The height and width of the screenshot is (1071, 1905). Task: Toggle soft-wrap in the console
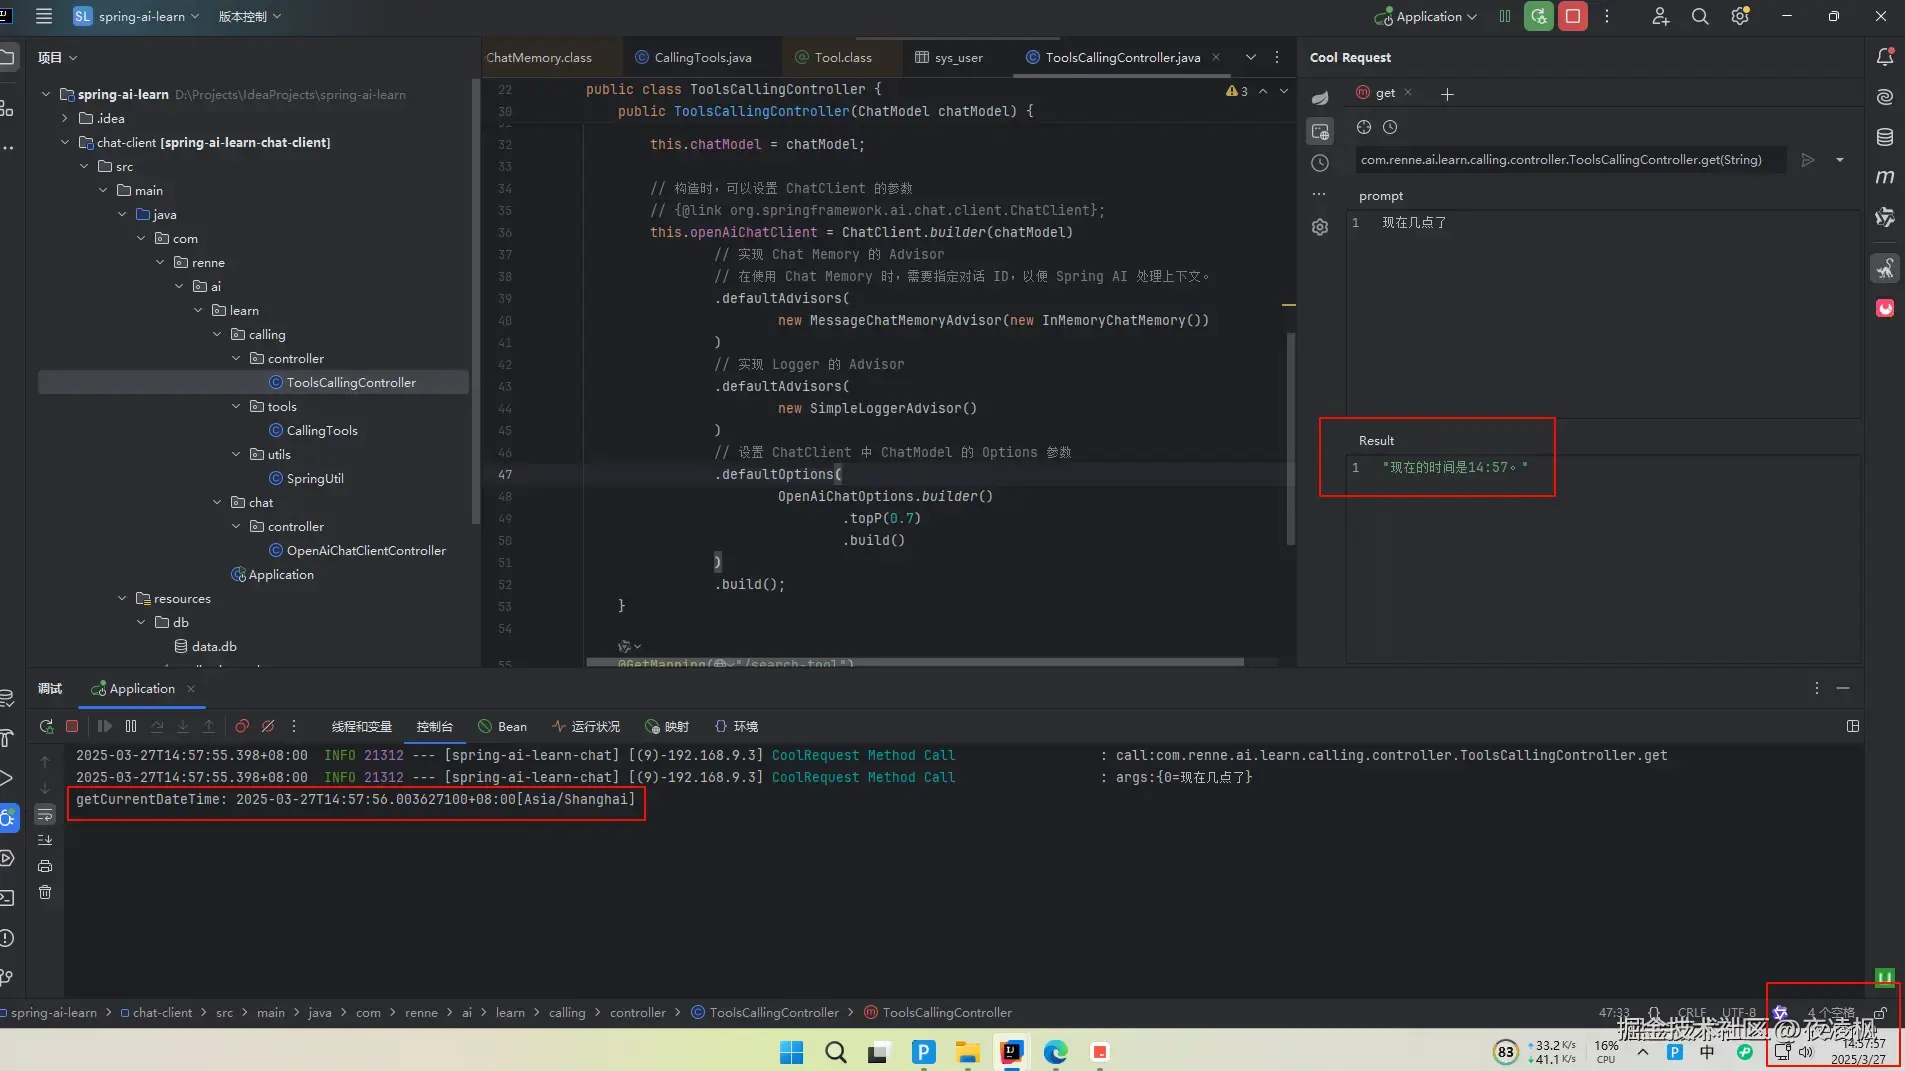(45, 815)
